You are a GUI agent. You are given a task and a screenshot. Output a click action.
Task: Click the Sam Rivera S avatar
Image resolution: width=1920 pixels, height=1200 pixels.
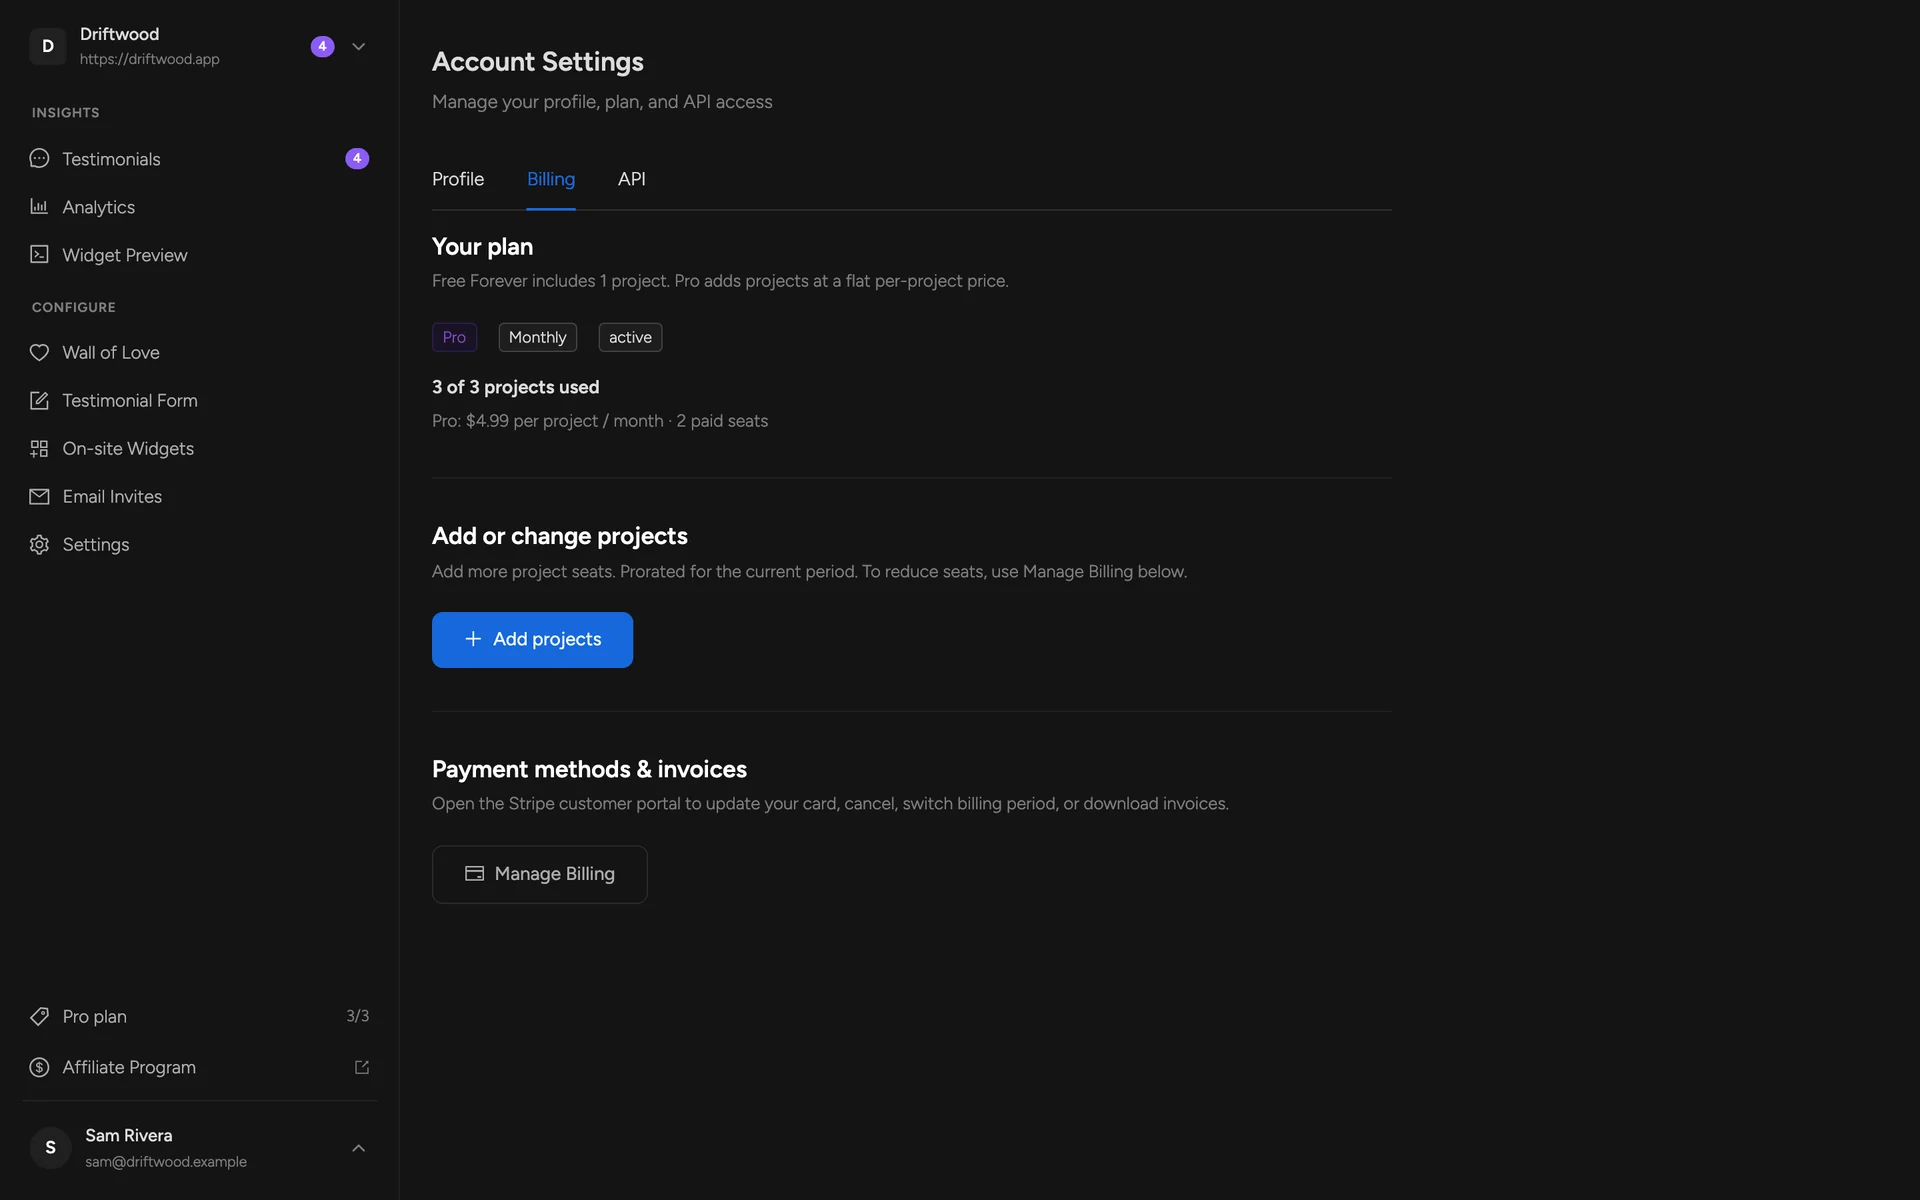pos(50,1147)
